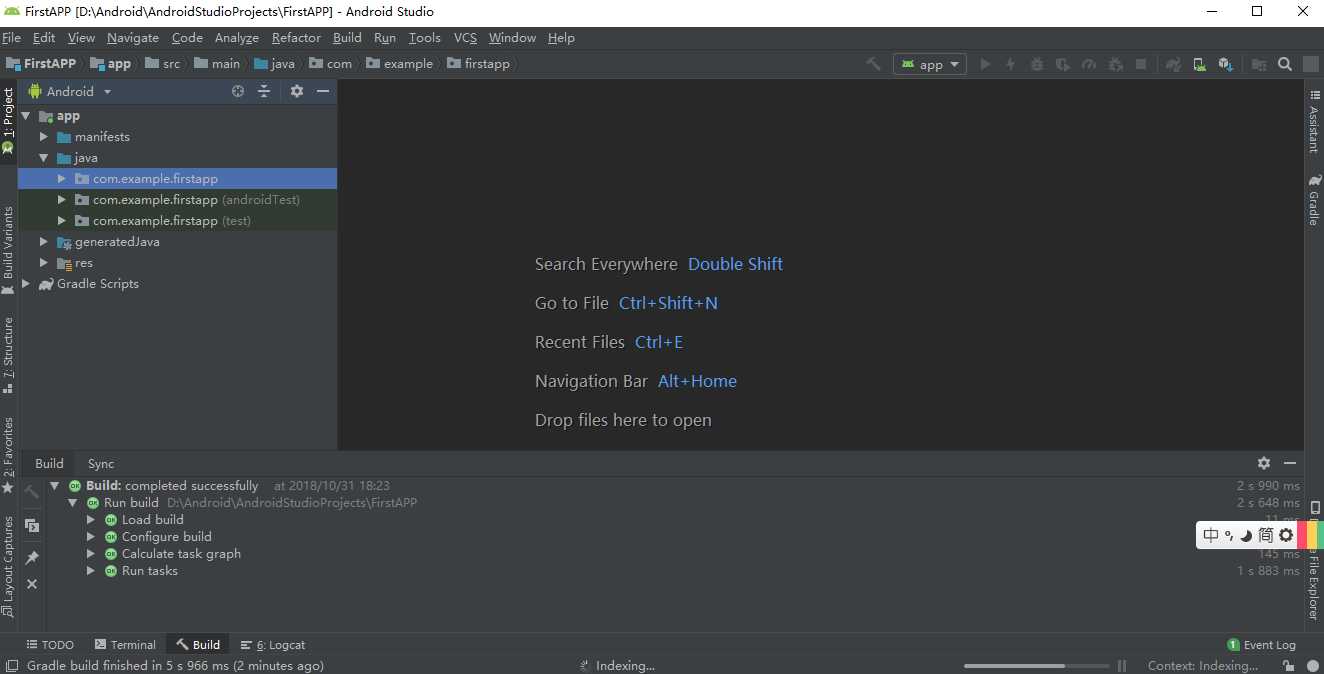This screenshot has width=1324, height=674.
Task: Open the Refactor menu
Action: tap(296, 38)
